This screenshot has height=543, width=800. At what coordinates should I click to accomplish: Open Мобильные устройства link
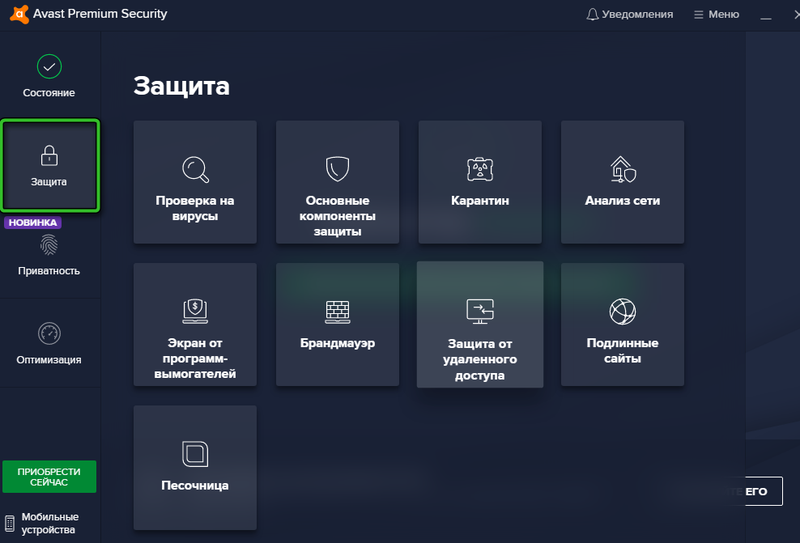(x=50, y=523)
